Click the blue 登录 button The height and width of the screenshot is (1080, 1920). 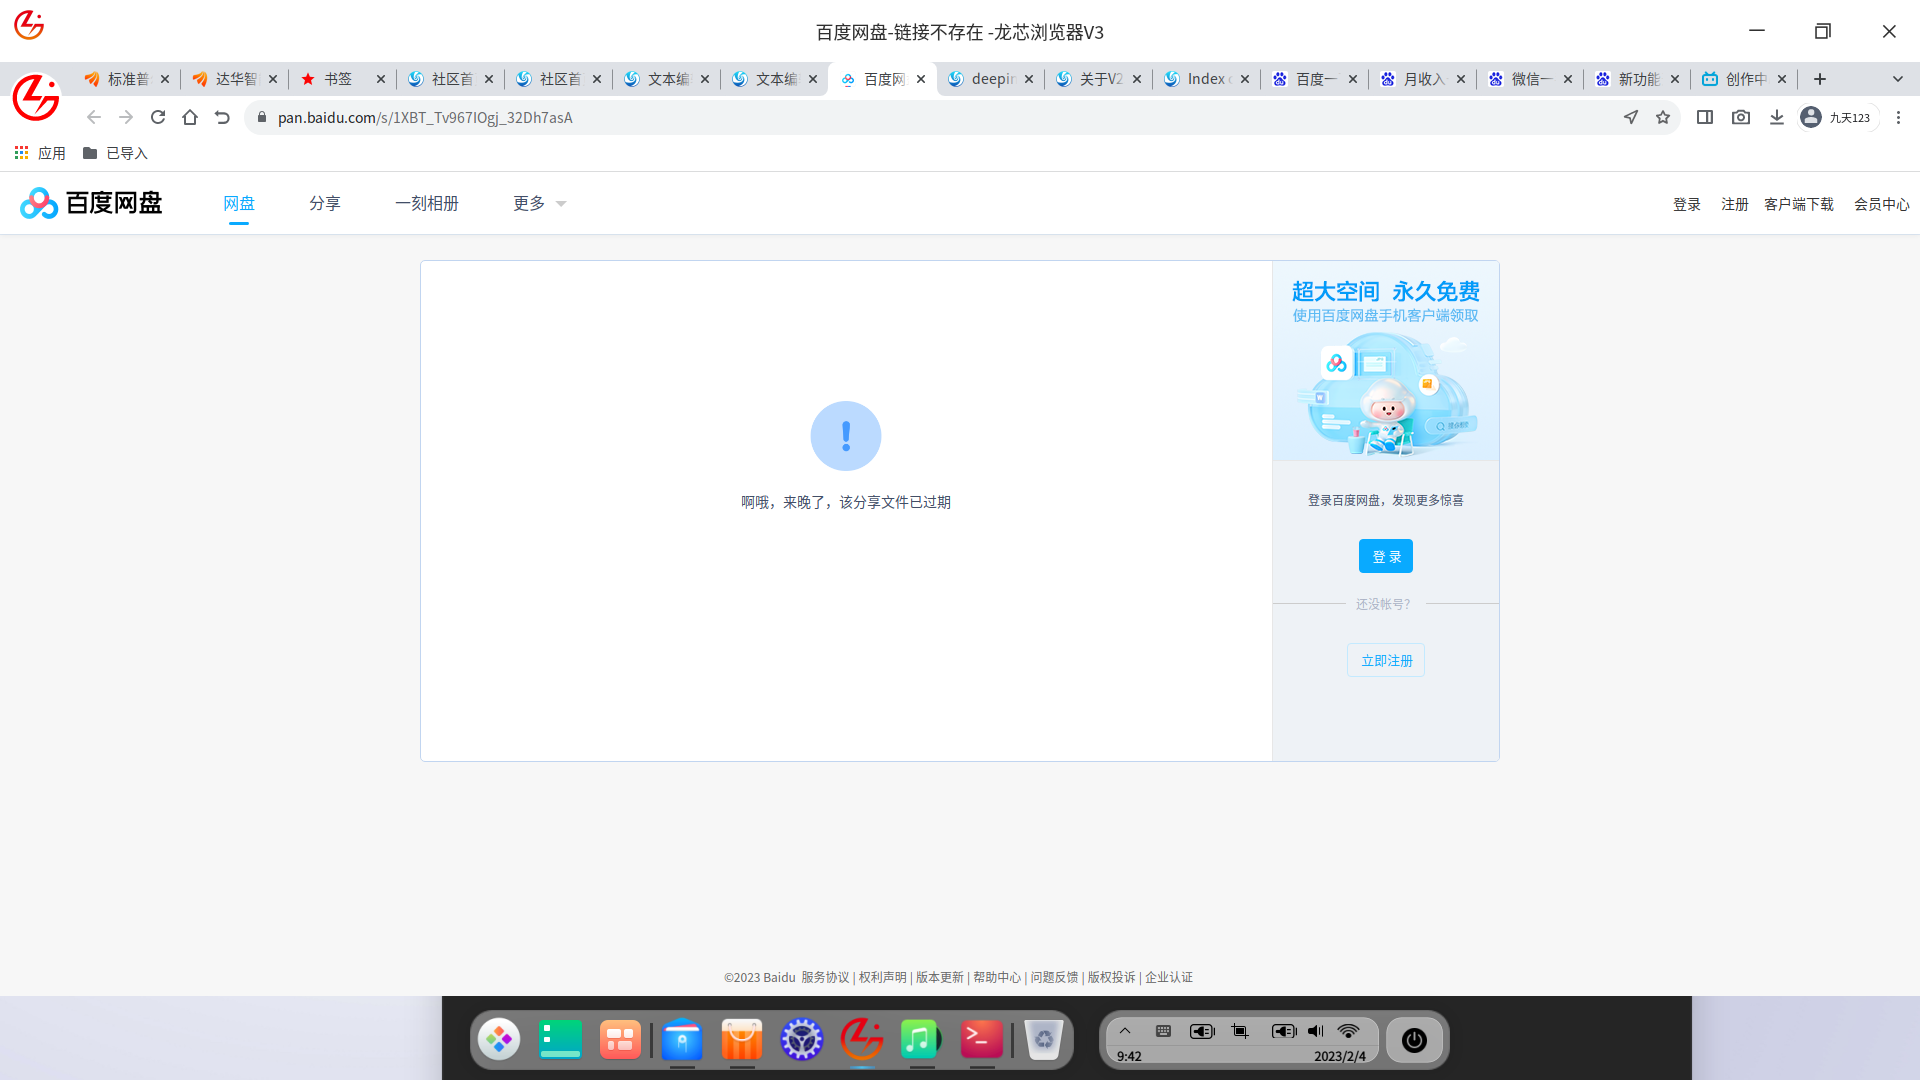click(x=1385, y=556)
